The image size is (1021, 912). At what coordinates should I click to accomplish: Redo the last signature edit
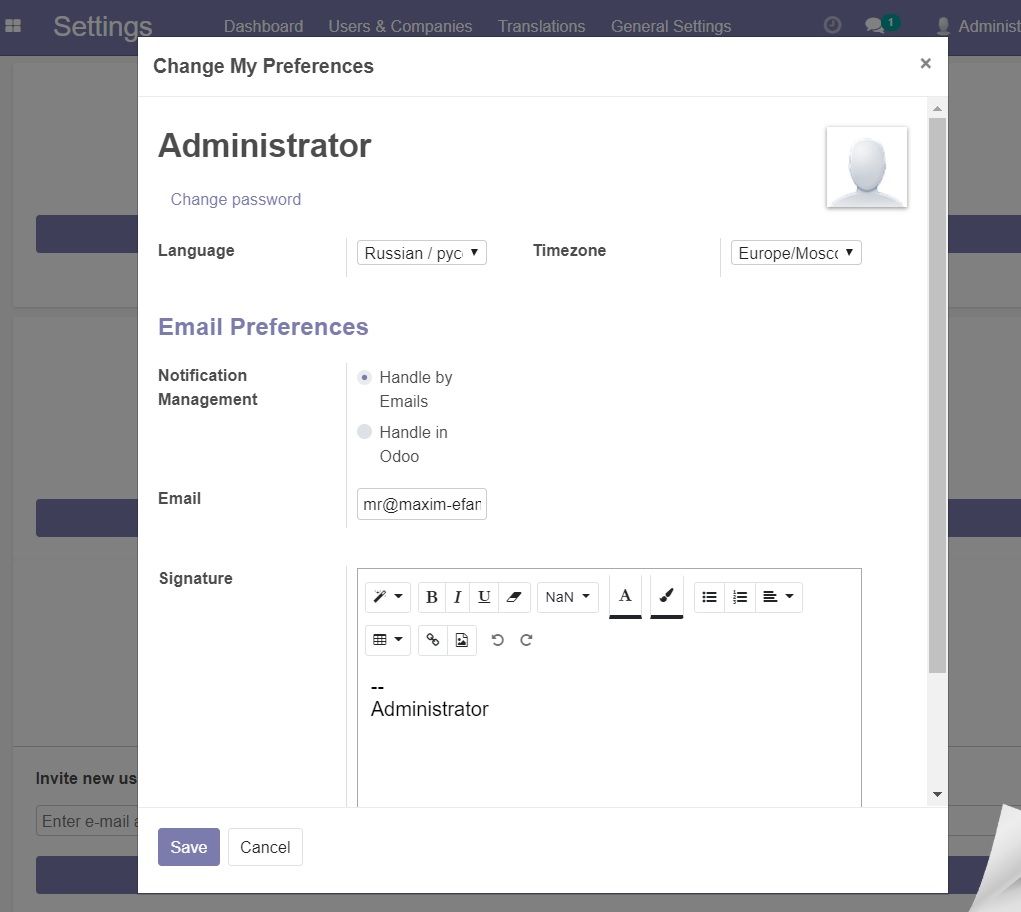[x=526, y=640]
